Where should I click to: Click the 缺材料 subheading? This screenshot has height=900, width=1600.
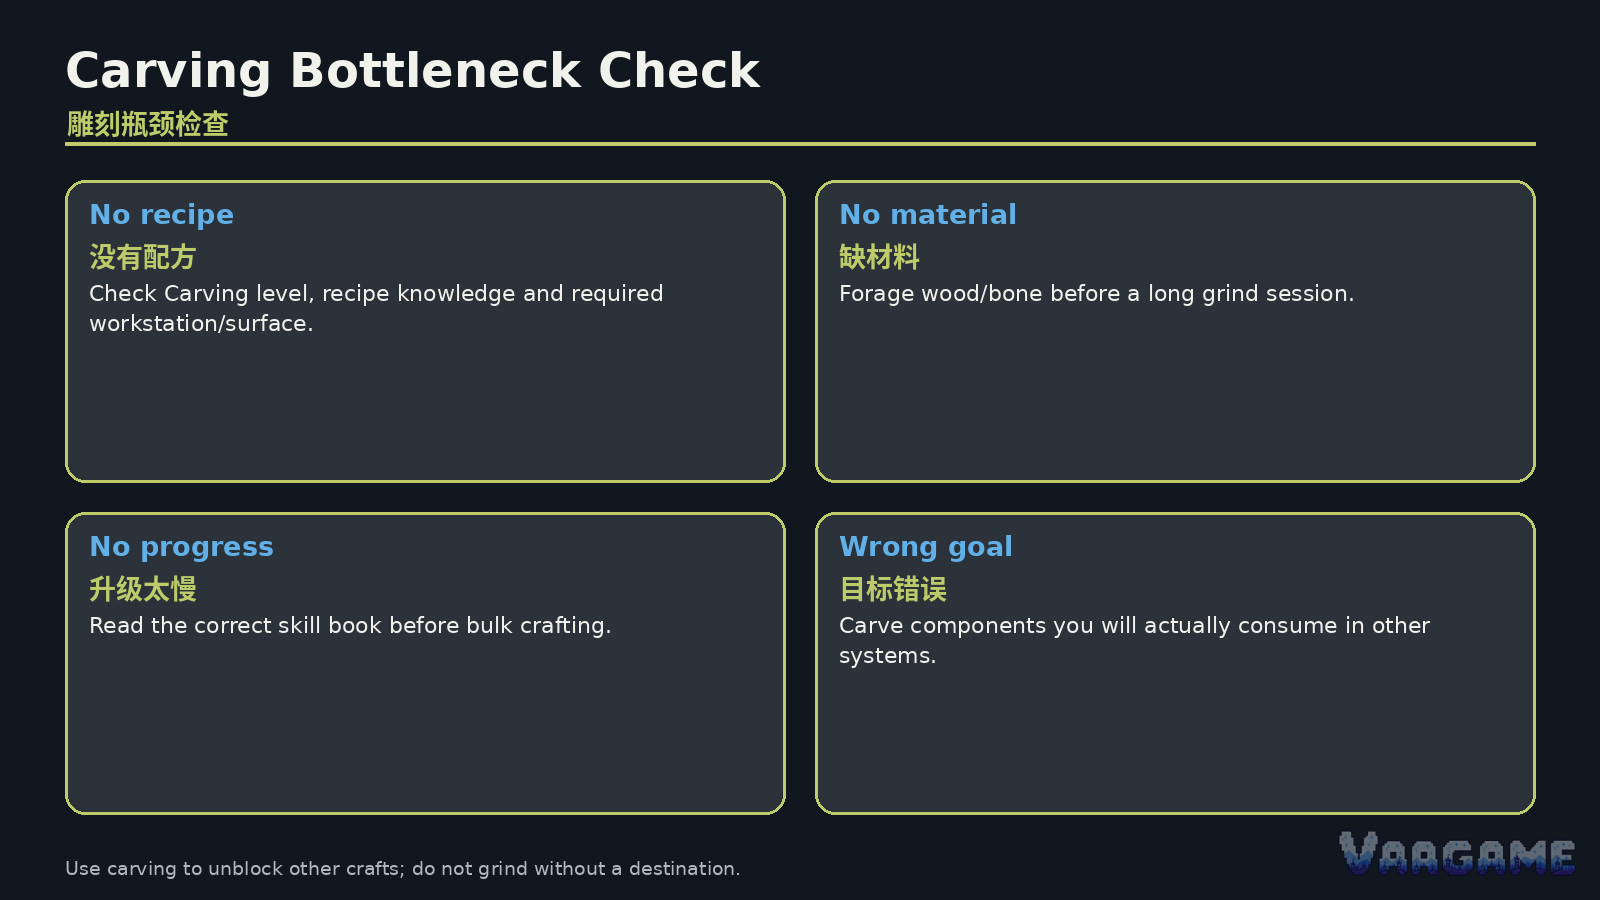(x=879, y=257)
